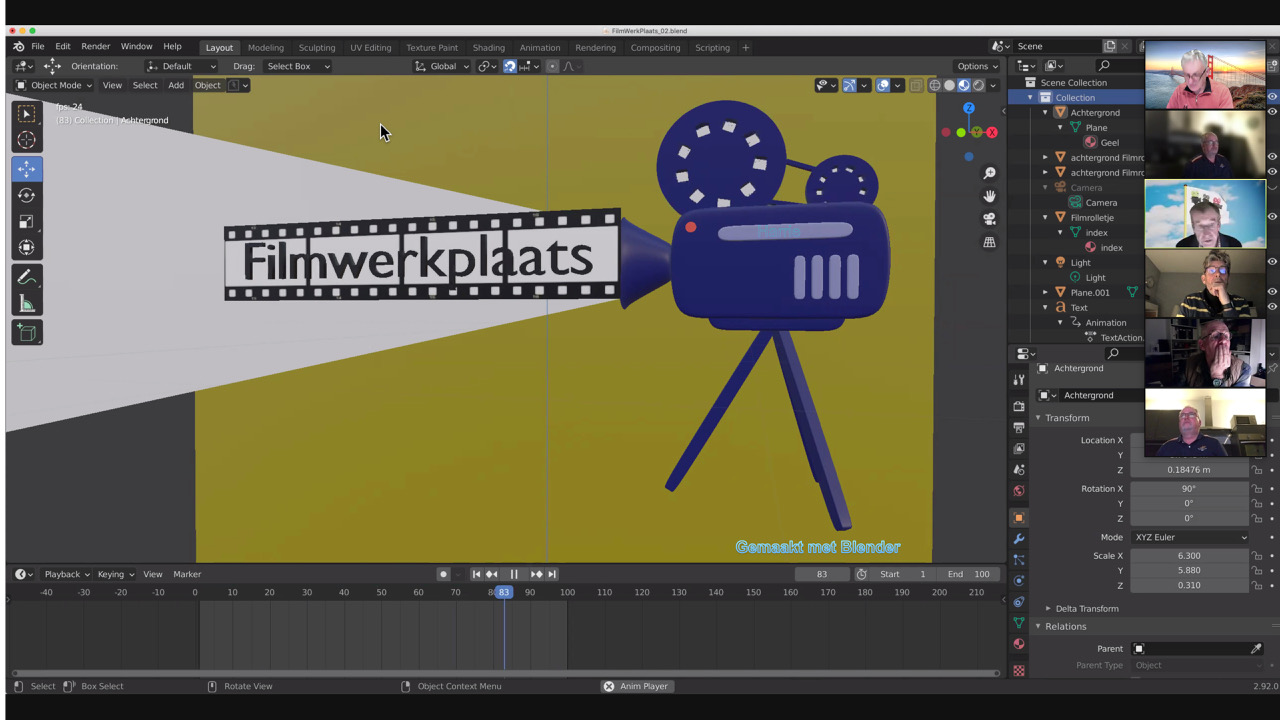Activate the Cursor tool
This screenshot has height=720, width=1280.
27,140
